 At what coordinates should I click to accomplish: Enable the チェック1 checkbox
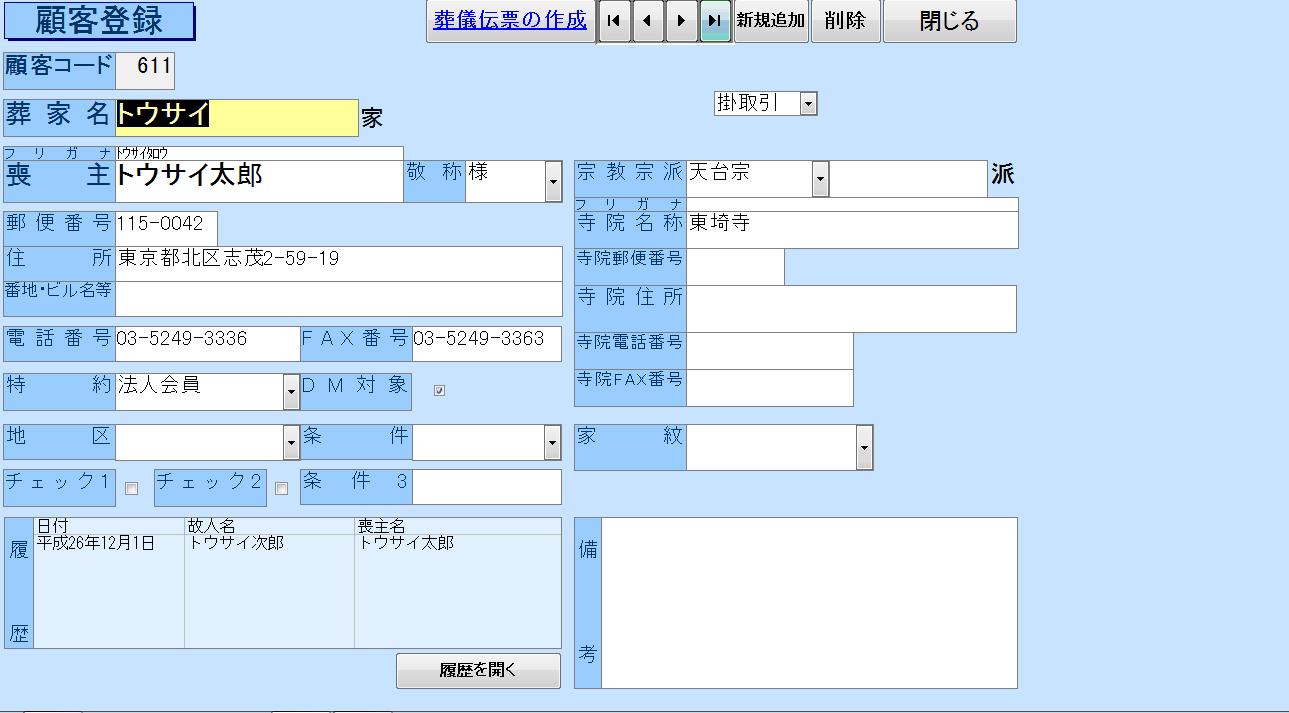point(131,489)
